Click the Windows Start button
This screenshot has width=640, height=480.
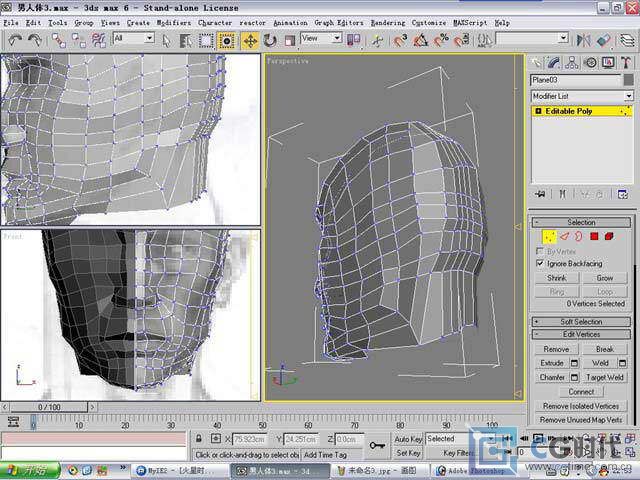click(31, 471)
